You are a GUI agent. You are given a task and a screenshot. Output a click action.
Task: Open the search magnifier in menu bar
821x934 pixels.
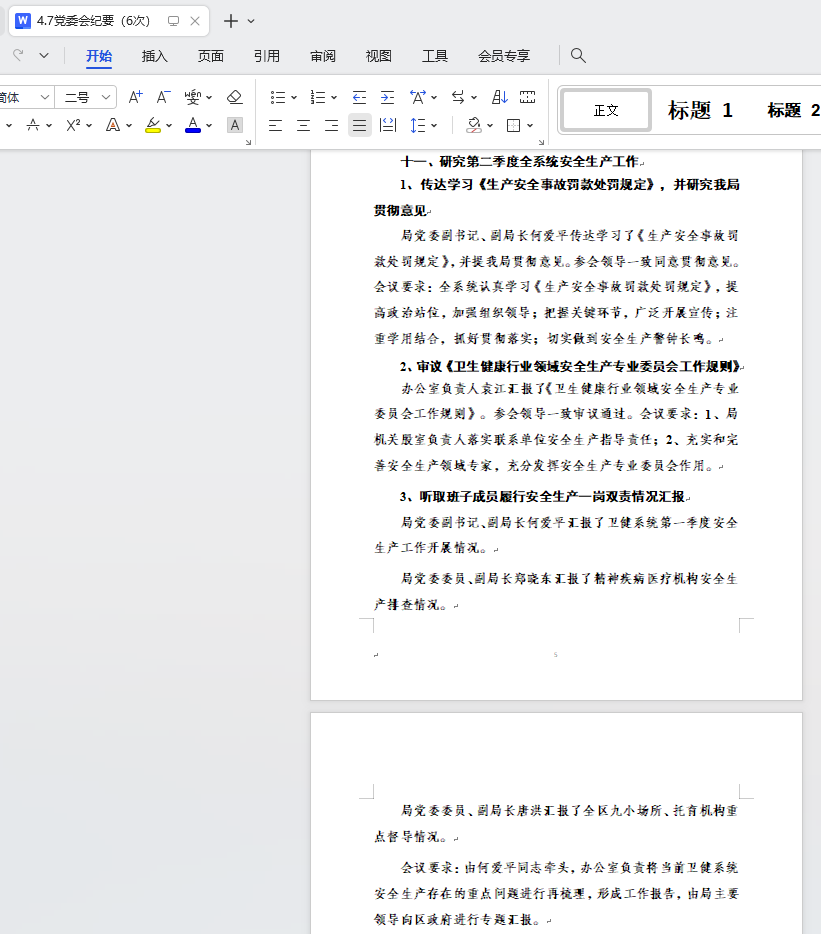(578, 56)
